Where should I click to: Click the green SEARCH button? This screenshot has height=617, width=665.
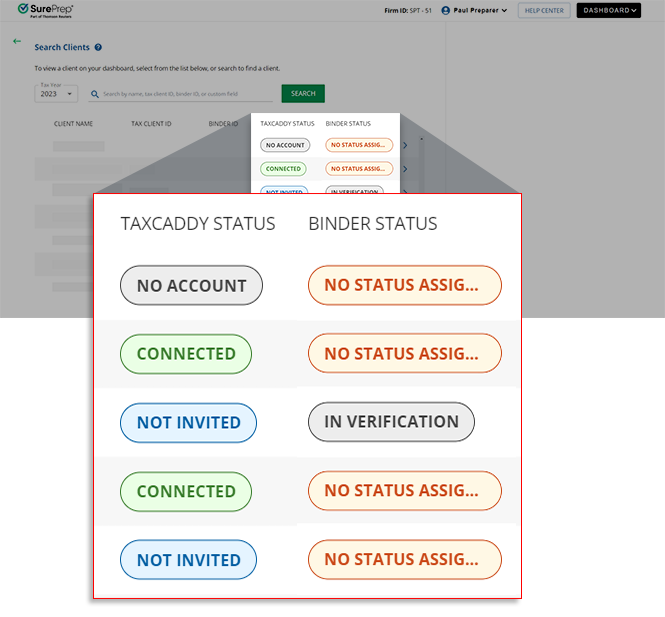coord(303,93)
